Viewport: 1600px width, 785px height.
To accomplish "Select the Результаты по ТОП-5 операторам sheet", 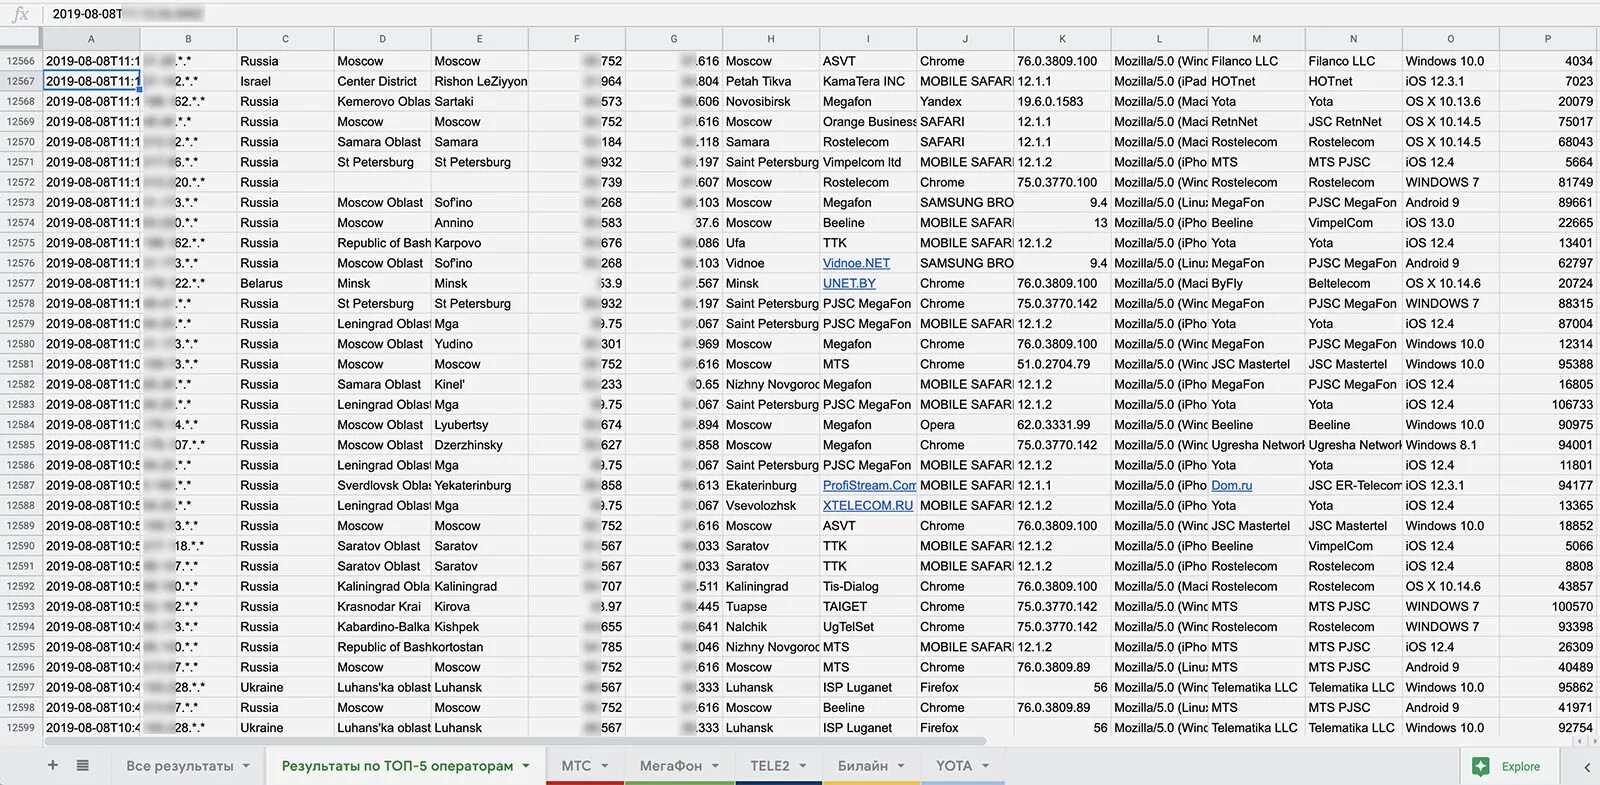I will (397, 766).
